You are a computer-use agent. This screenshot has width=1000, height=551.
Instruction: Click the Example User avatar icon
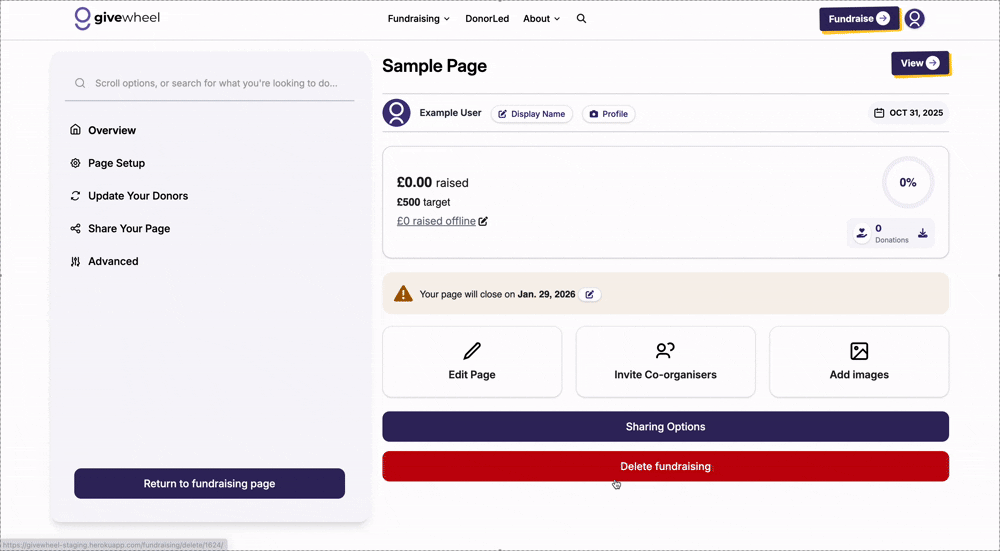(x=397, y=113)
